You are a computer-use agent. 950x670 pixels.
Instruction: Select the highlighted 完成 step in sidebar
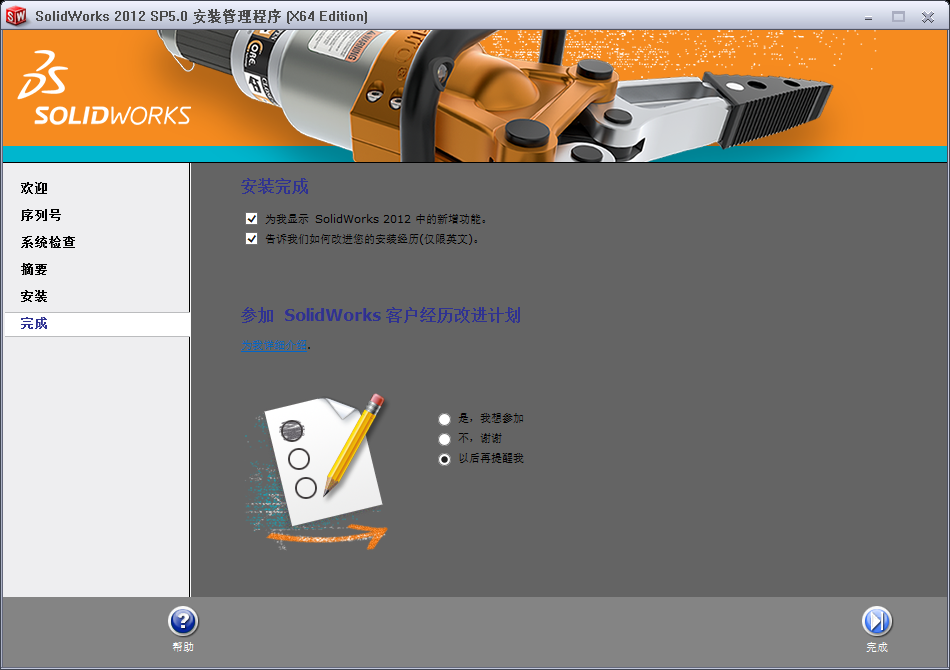pyautogui.click(x=97, y=324)
